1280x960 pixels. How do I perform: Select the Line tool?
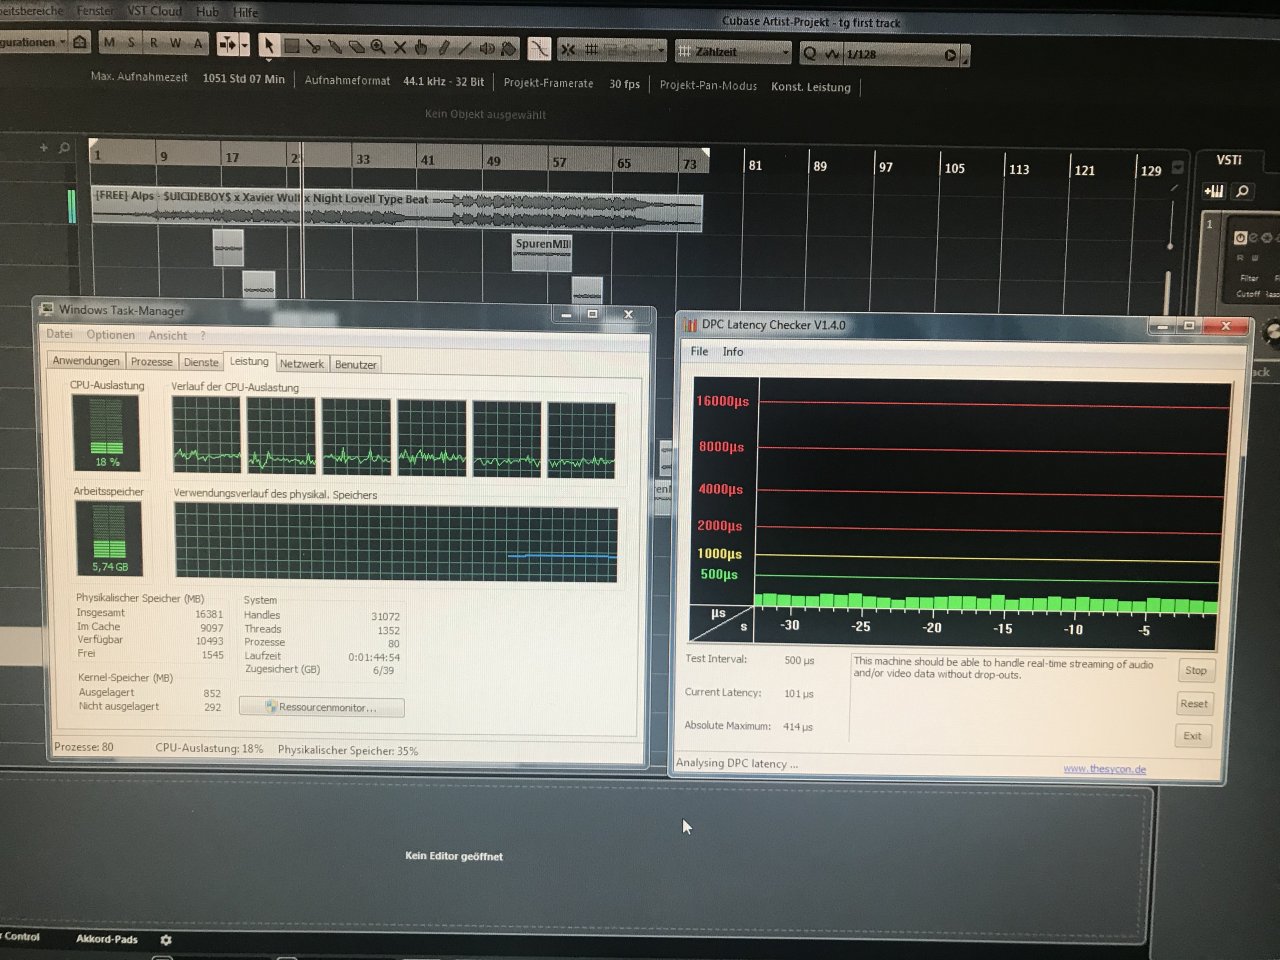click(x=465, y=48)
